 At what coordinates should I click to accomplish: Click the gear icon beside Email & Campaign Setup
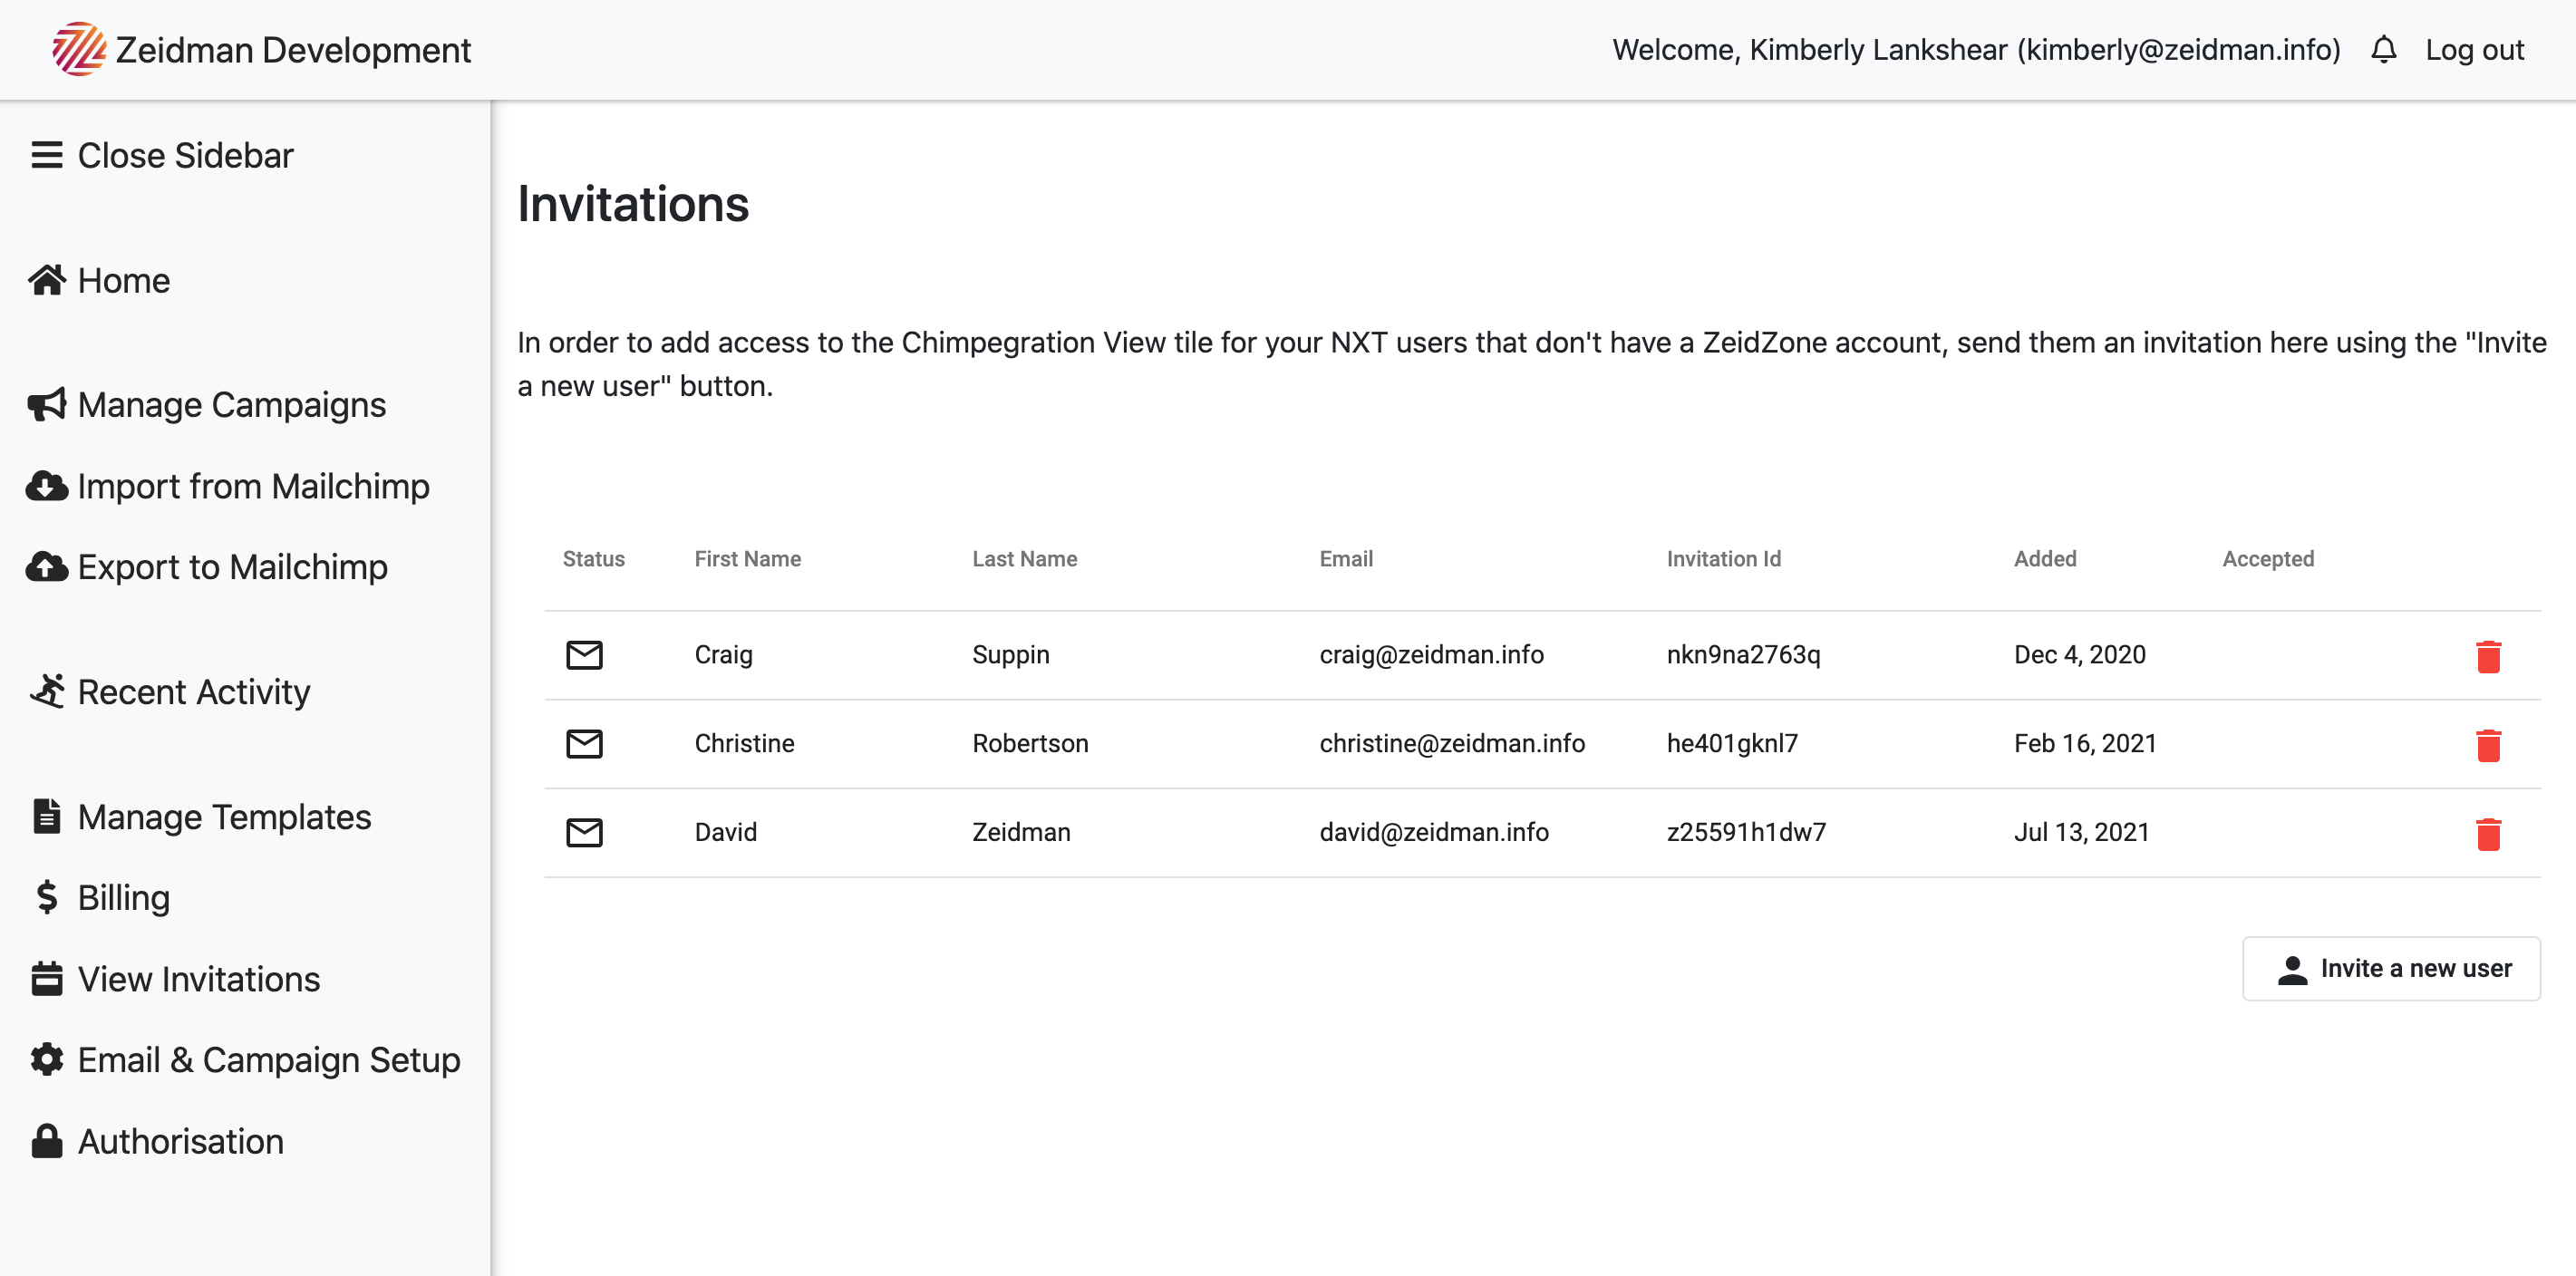[47, 1059]
